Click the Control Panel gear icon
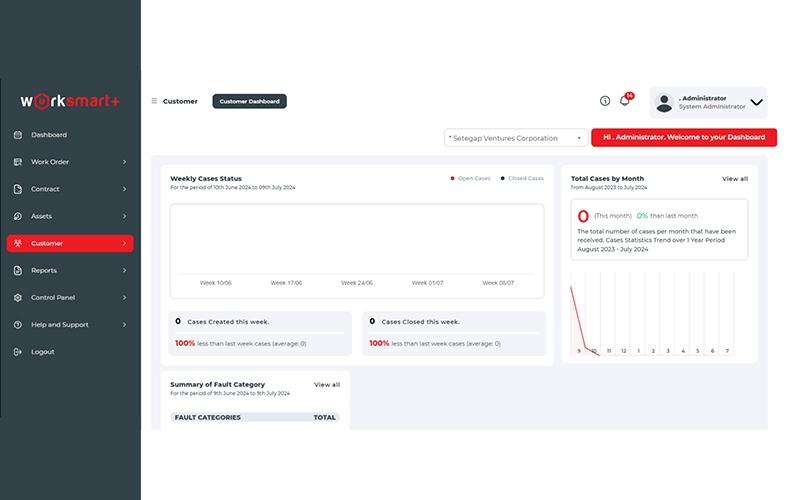 pyautogui.click(x=18, y=297)
